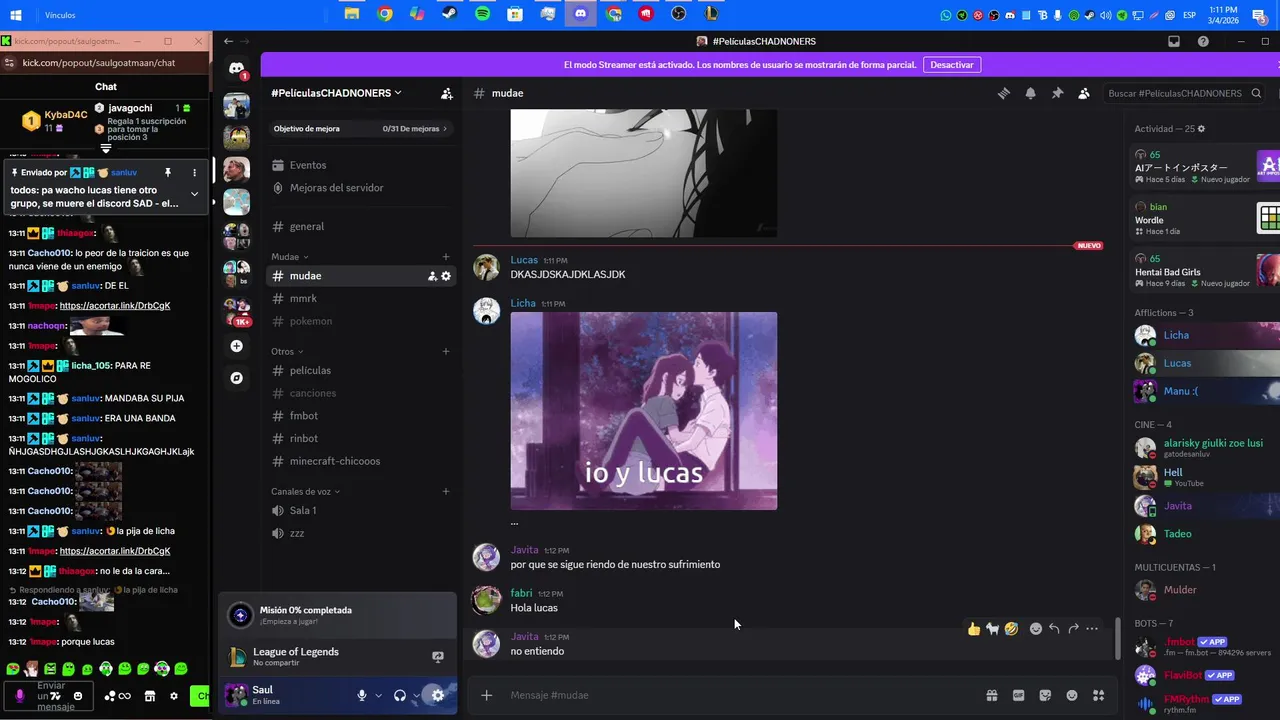Click chat message scrollbar

pyautogui.click(x=1118, y=638)
